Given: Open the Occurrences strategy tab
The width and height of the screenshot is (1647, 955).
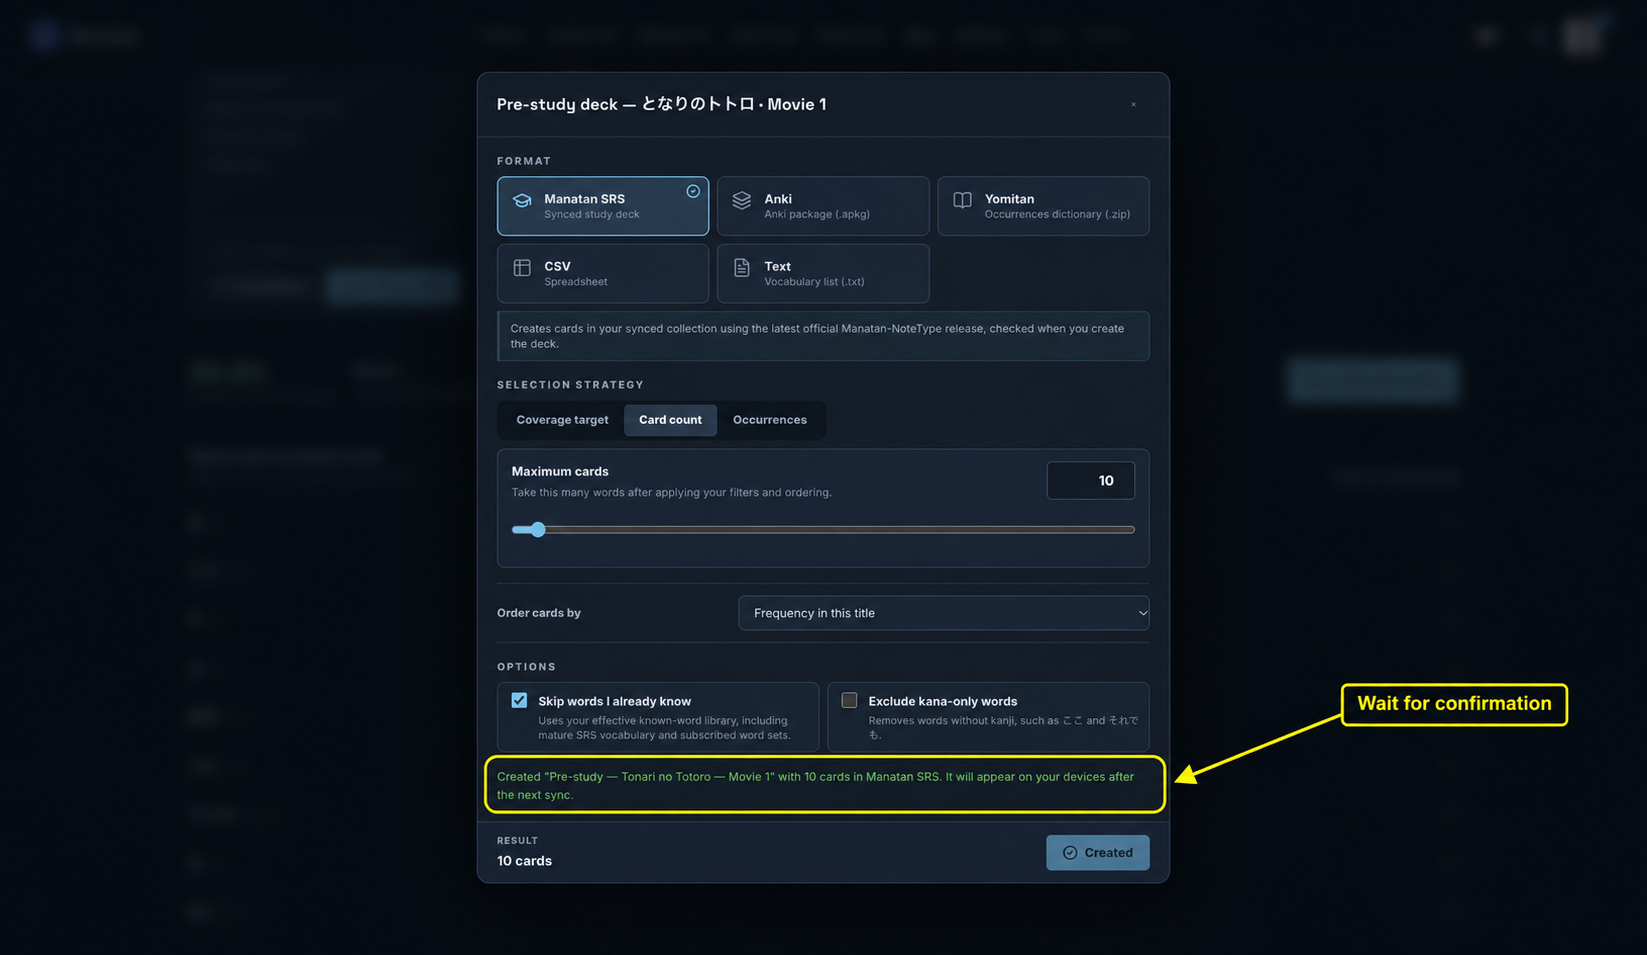Looking at the screenshot, I should click(770, 420).
